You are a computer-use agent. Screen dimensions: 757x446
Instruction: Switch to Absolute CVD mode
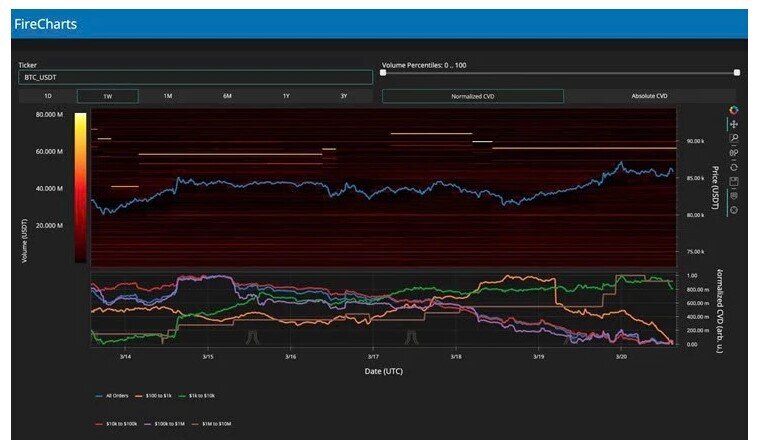(649, 96)
